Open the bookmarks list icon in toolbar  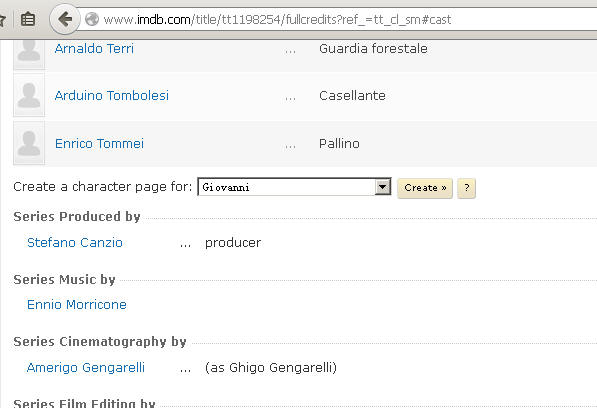(28, 19)
